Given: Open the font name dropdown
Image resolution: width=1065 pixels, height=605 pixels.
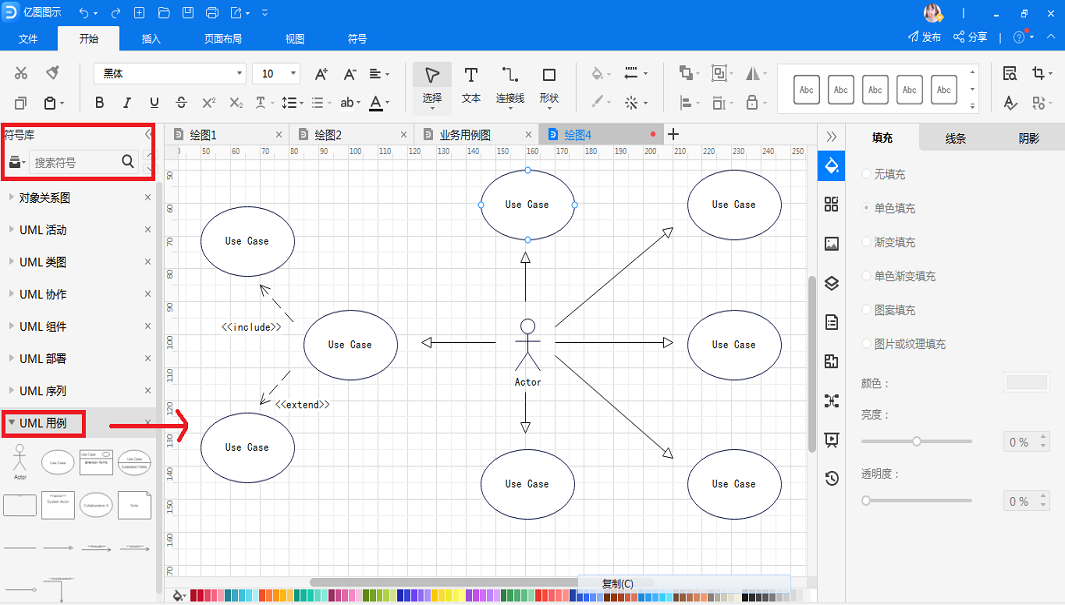Looking at the screenshot, I should 239,73.
